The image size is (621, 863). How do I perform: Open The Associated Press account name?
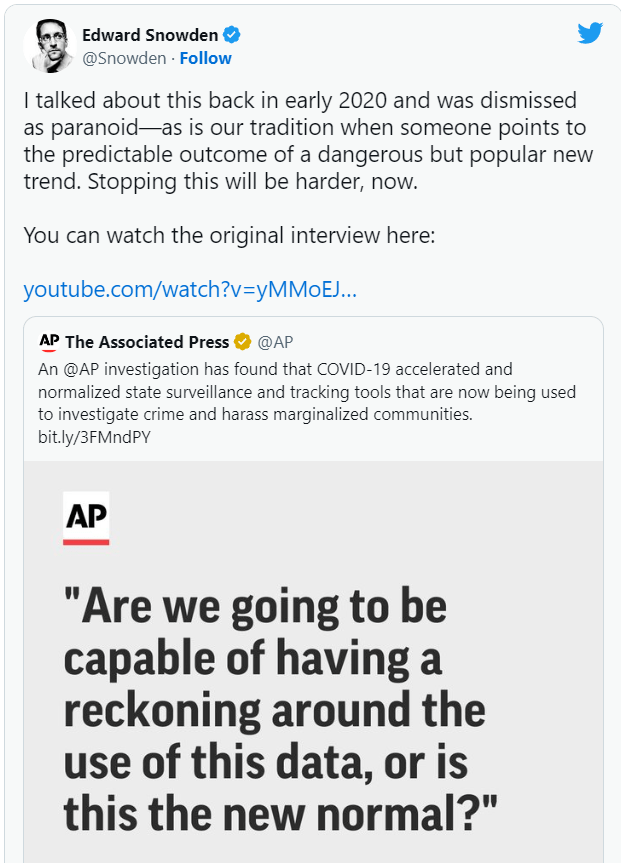(147, 342)
